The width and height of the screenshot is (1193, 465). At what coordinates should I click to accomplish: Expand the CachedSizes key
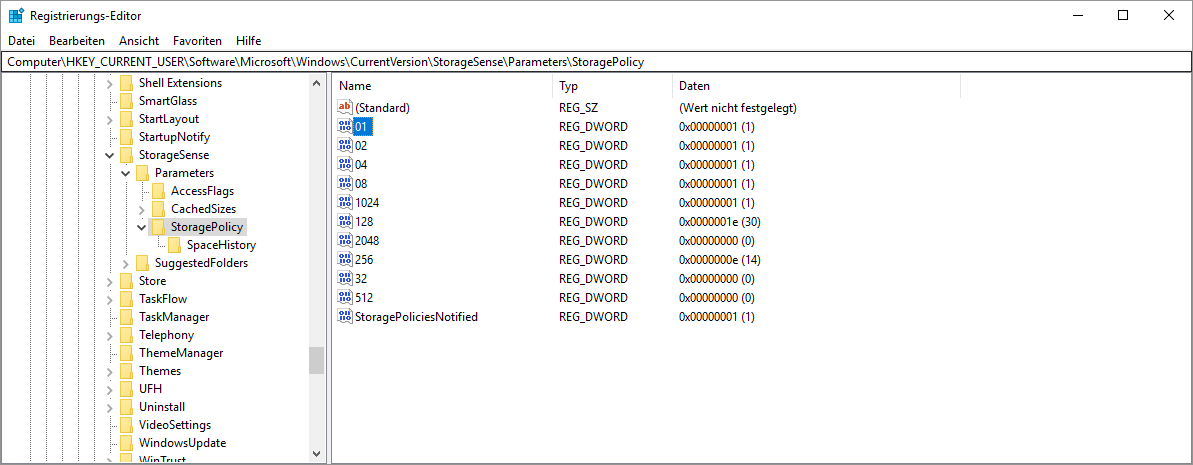142,209
